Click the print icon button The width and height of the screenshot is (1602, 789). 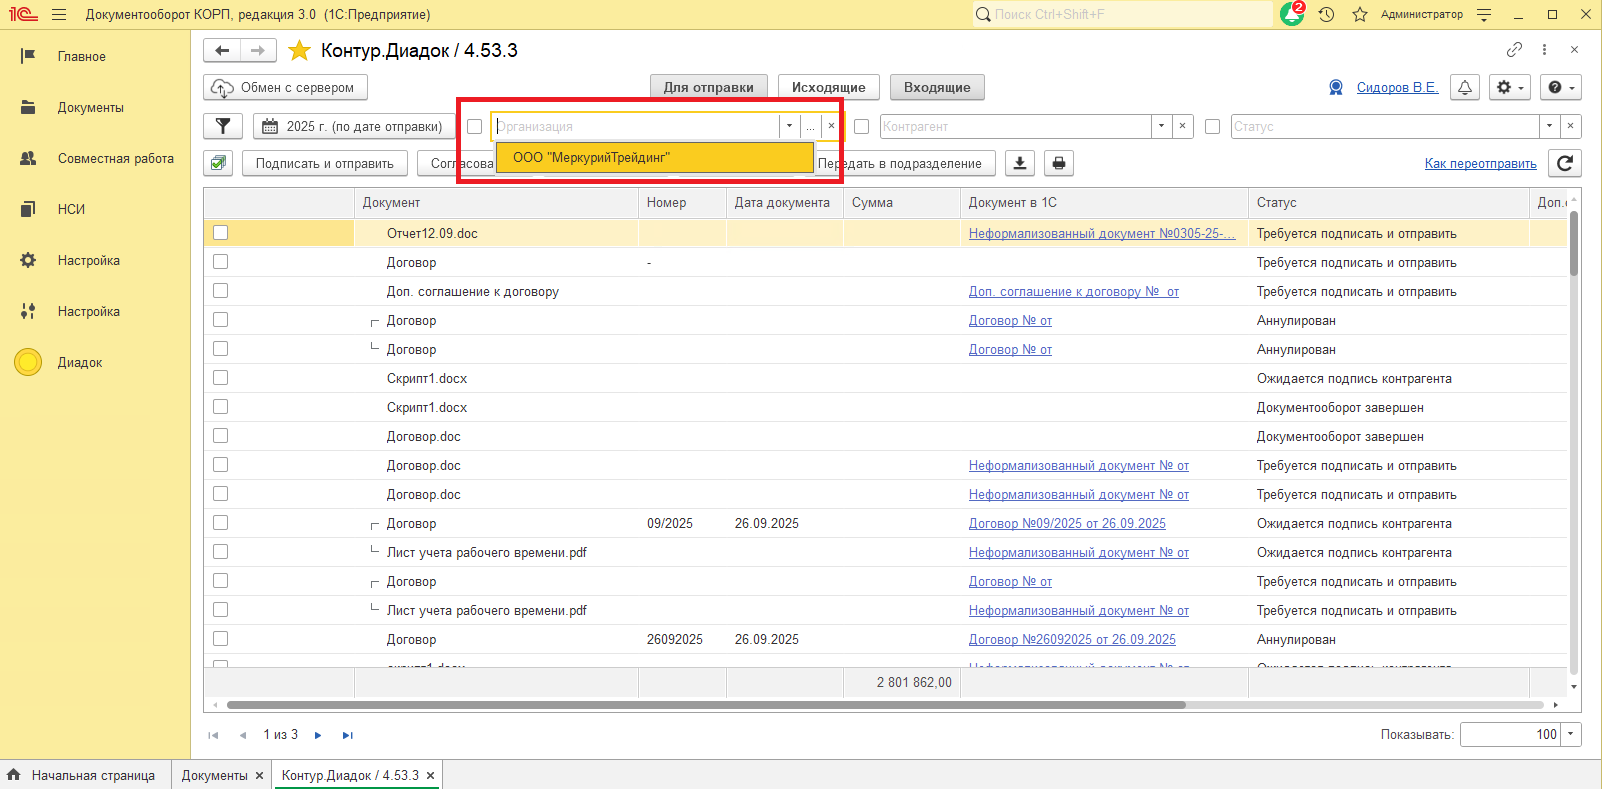[1059, 163]
